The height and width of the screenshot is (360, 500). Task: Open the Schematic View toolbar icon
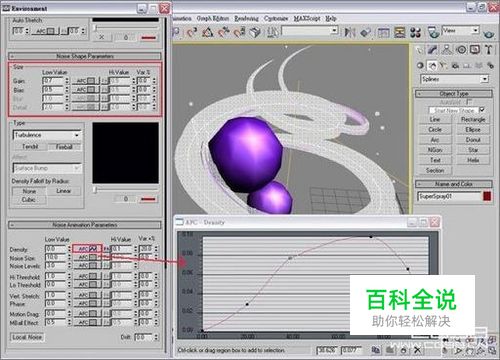pyautogui.click(x=400, y=32)
